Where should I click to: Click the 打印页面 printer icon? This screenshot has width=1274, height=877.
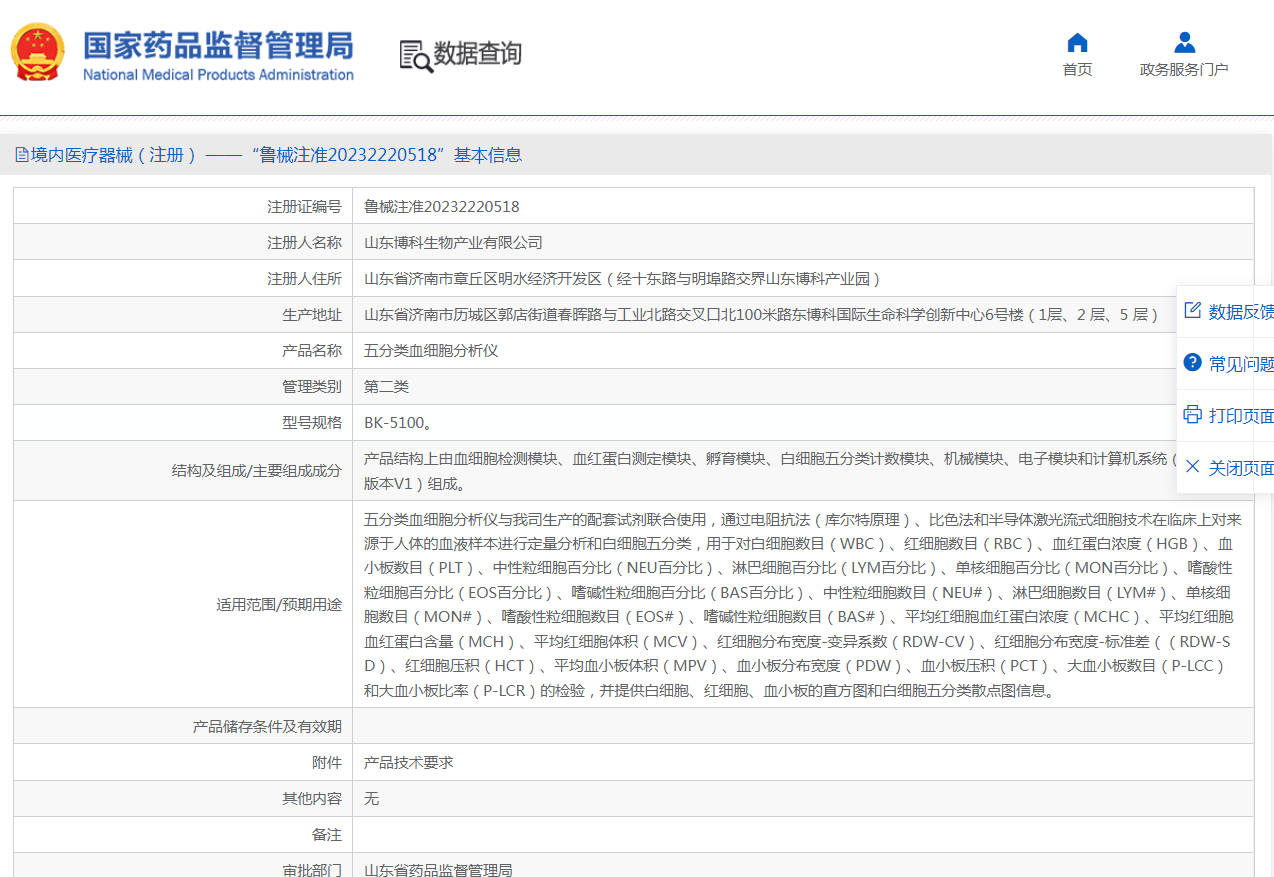[1192, 415]
